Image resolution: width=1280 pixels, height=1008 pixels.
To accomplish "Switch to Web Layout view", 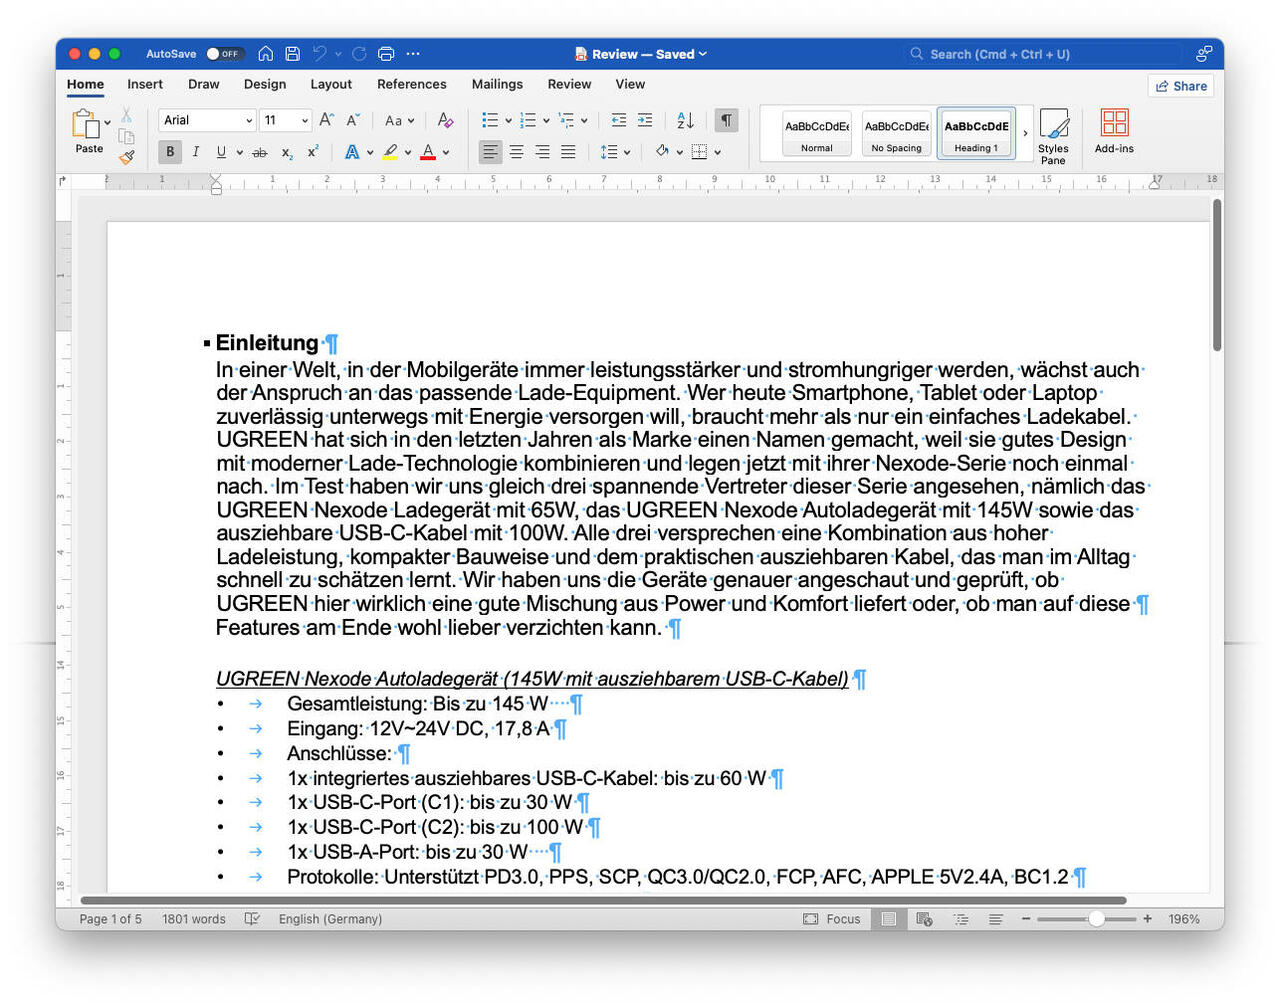I will [x=924, y=919].
